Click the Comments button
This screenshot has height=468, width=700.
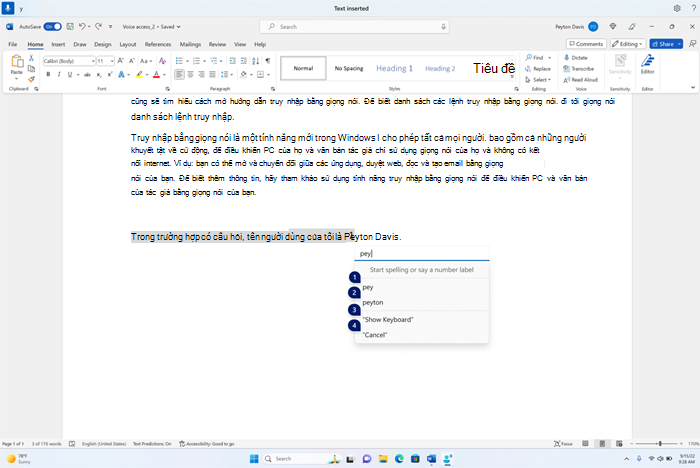coord(586,44)
